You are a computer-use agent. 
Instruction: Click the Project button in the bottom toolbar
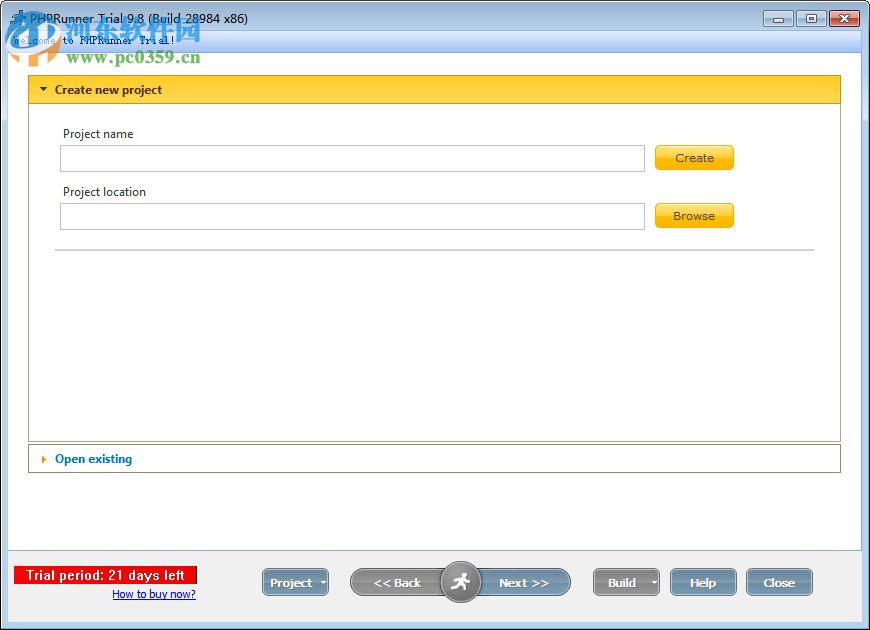coord(291,582)
